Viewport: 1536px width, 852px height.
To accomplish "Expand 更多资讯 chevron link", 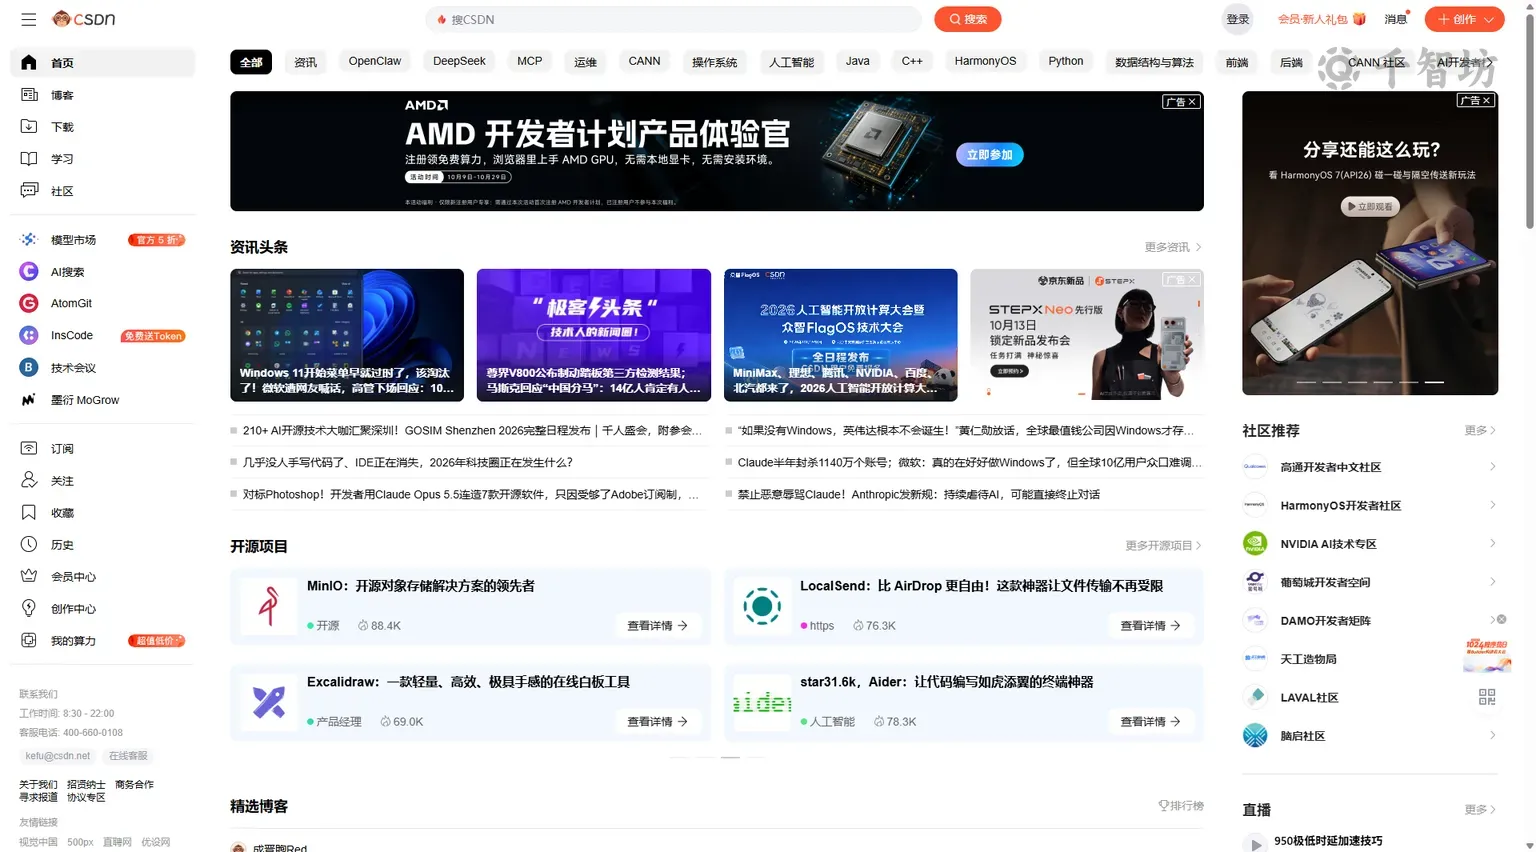I will point(1173,247).
